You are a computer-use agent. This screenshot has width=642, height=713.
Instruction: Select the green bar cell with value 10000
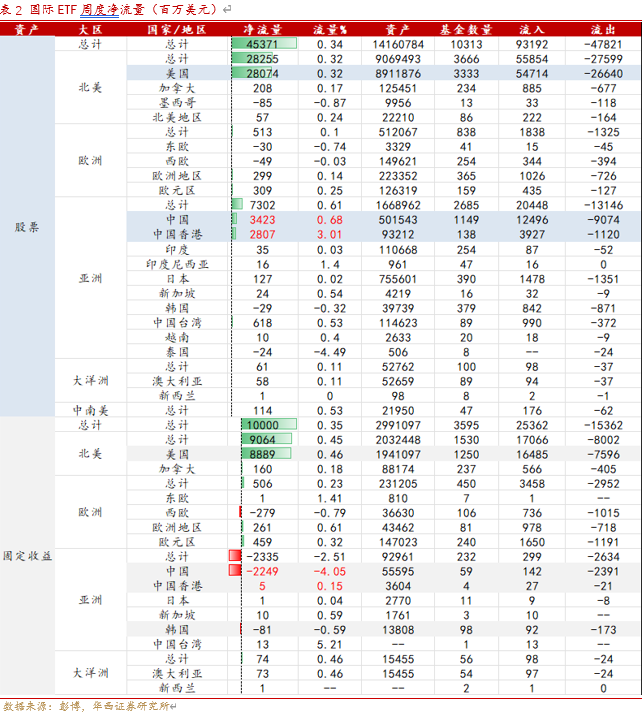262,425
